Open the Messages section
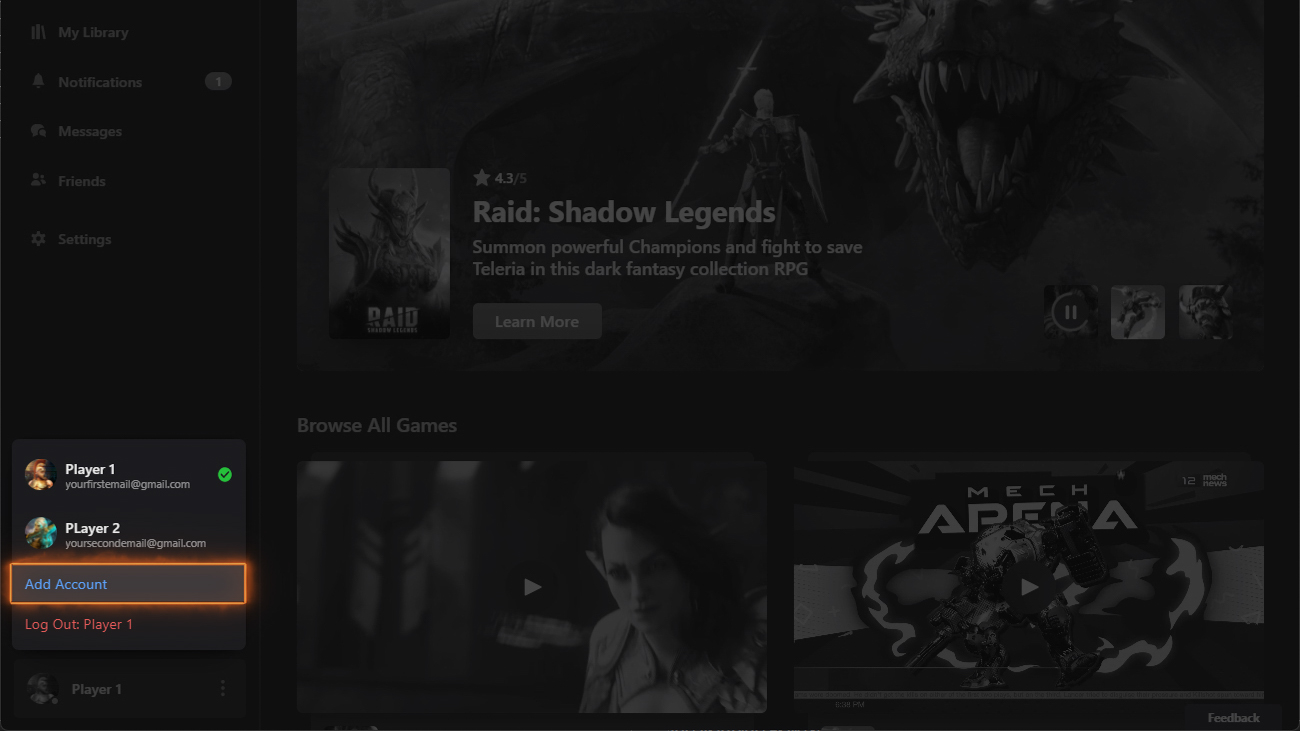Image resolution: width=1300 pixels, height=731 pixels. 77,131
